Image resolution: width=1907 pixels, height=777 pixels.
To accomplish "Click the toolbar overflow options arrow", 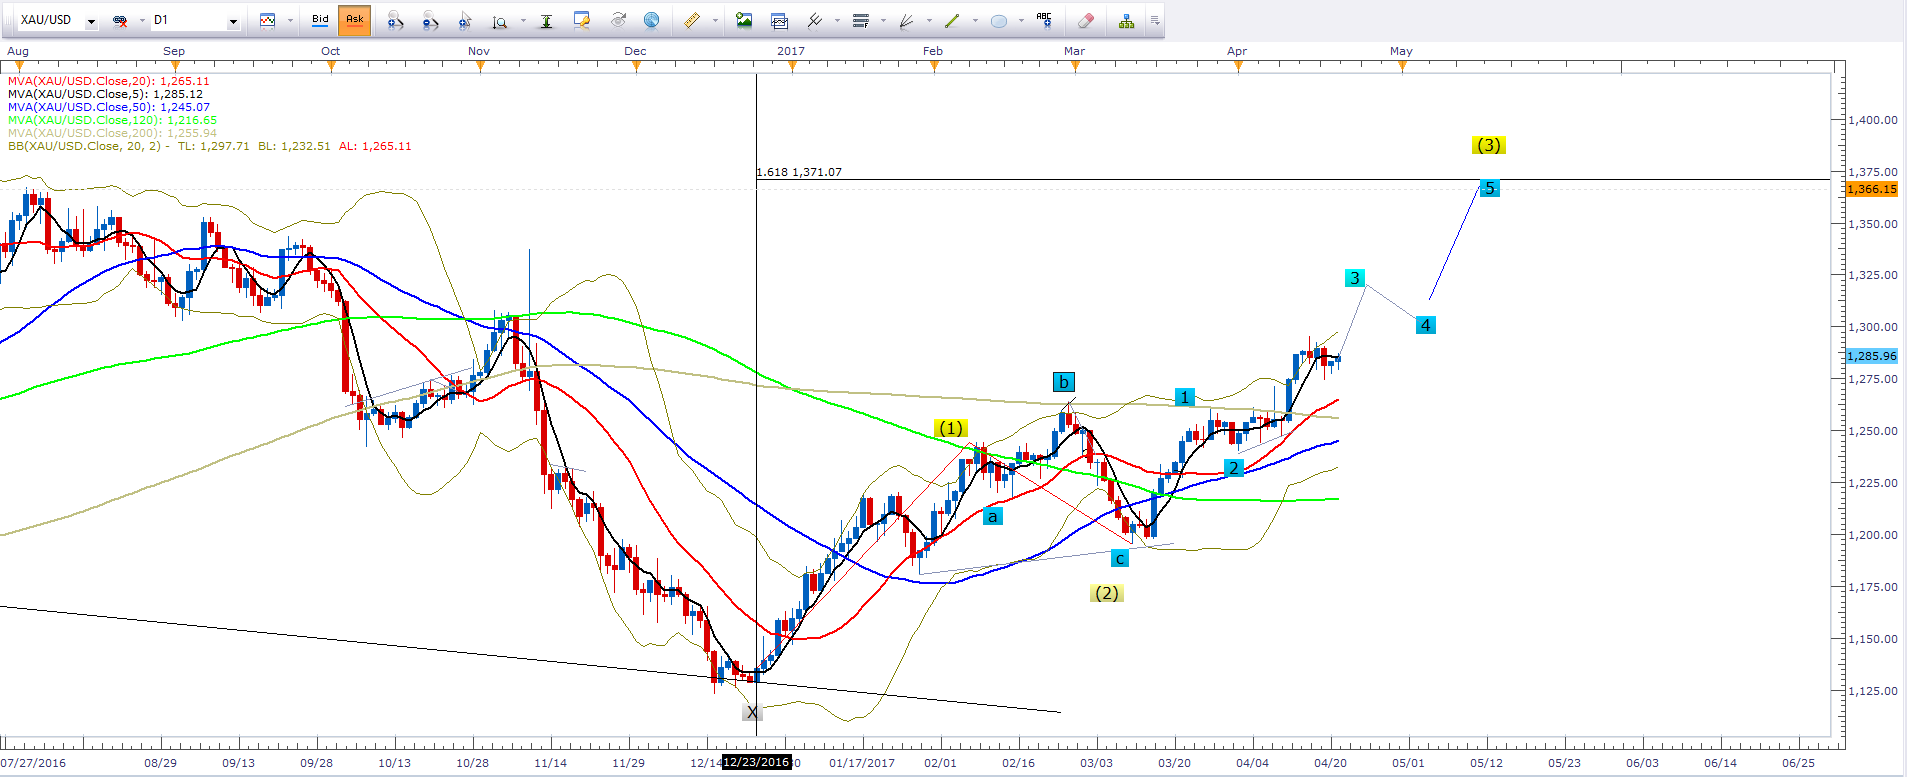I will (1155, 20).
